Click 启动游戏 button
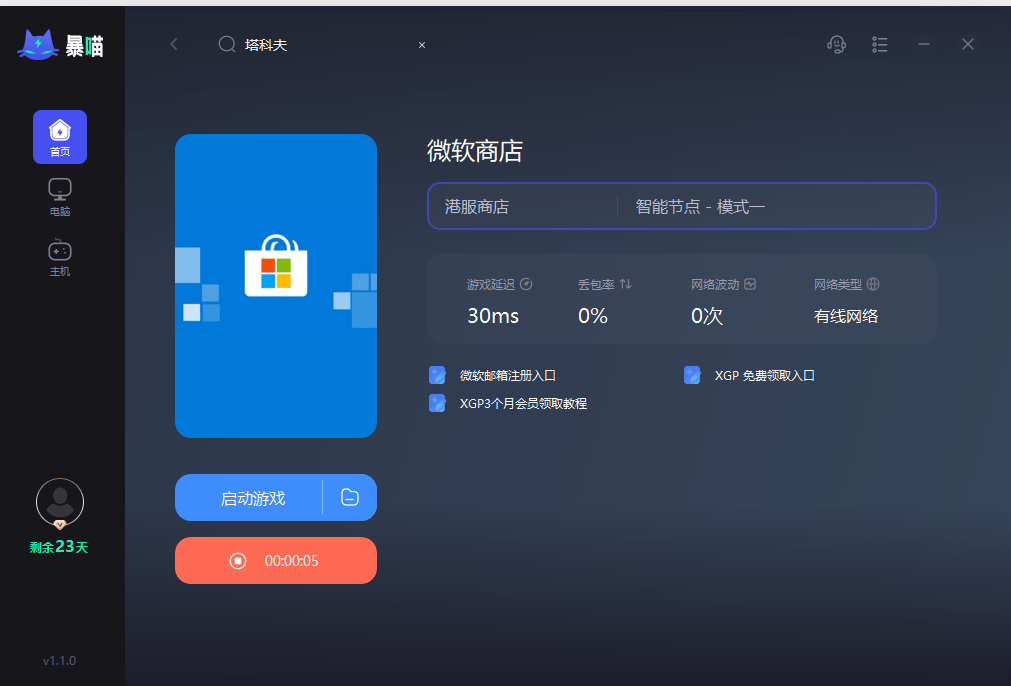1011x686 pixels. pyautogui.click(x=249, y=498)
